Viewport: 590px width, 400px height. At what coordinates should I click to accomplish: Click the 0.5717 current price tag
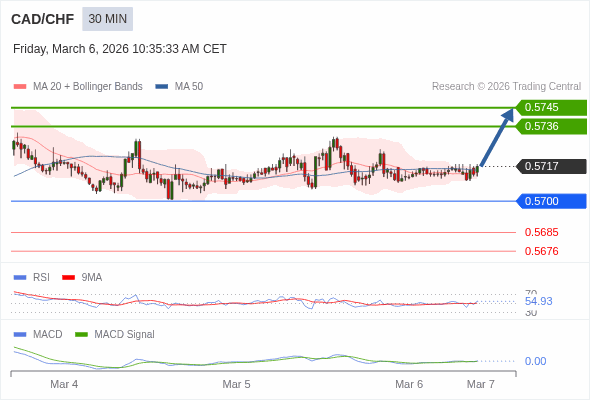551,166
